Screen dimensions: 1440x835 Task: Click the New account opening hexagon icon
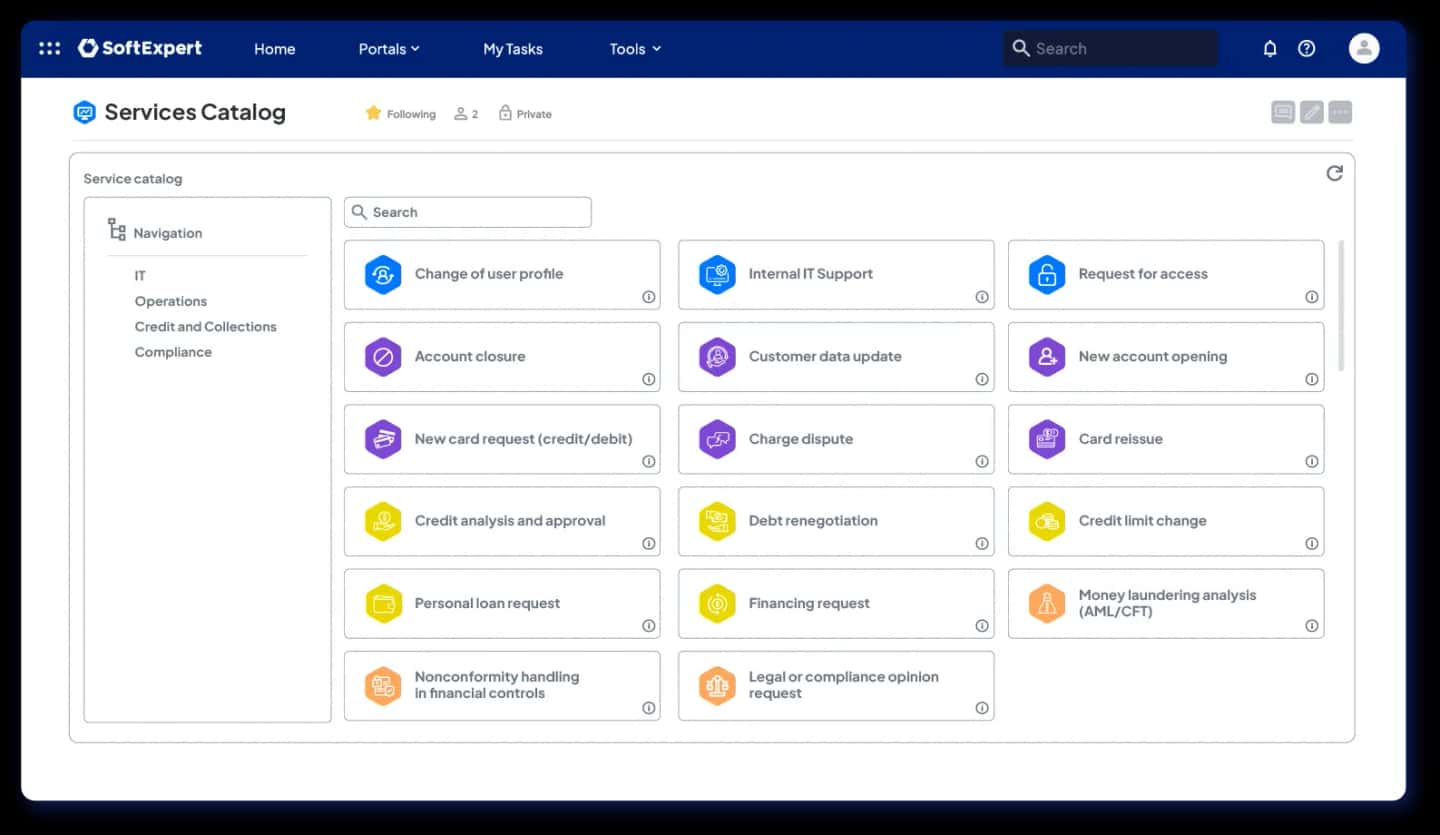[x=1047, y=357]
